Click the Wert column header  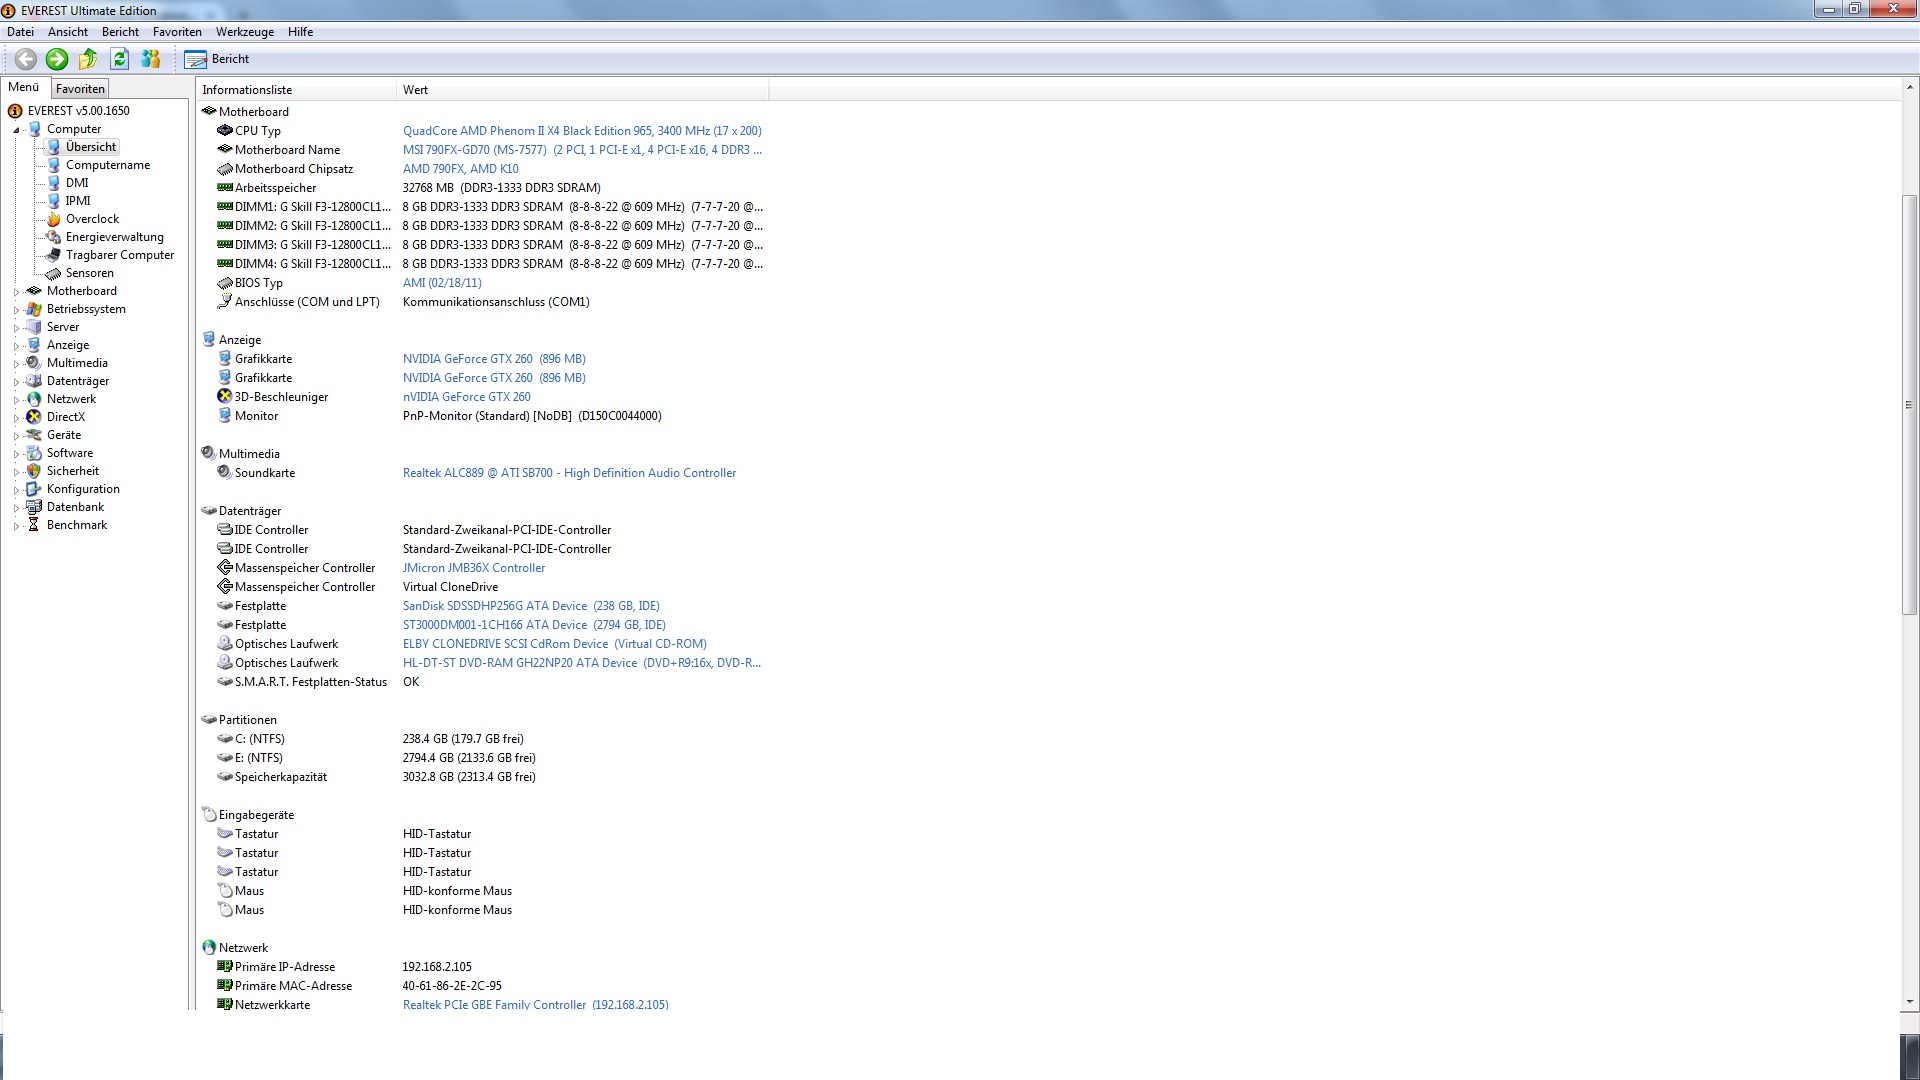(583, 90)
